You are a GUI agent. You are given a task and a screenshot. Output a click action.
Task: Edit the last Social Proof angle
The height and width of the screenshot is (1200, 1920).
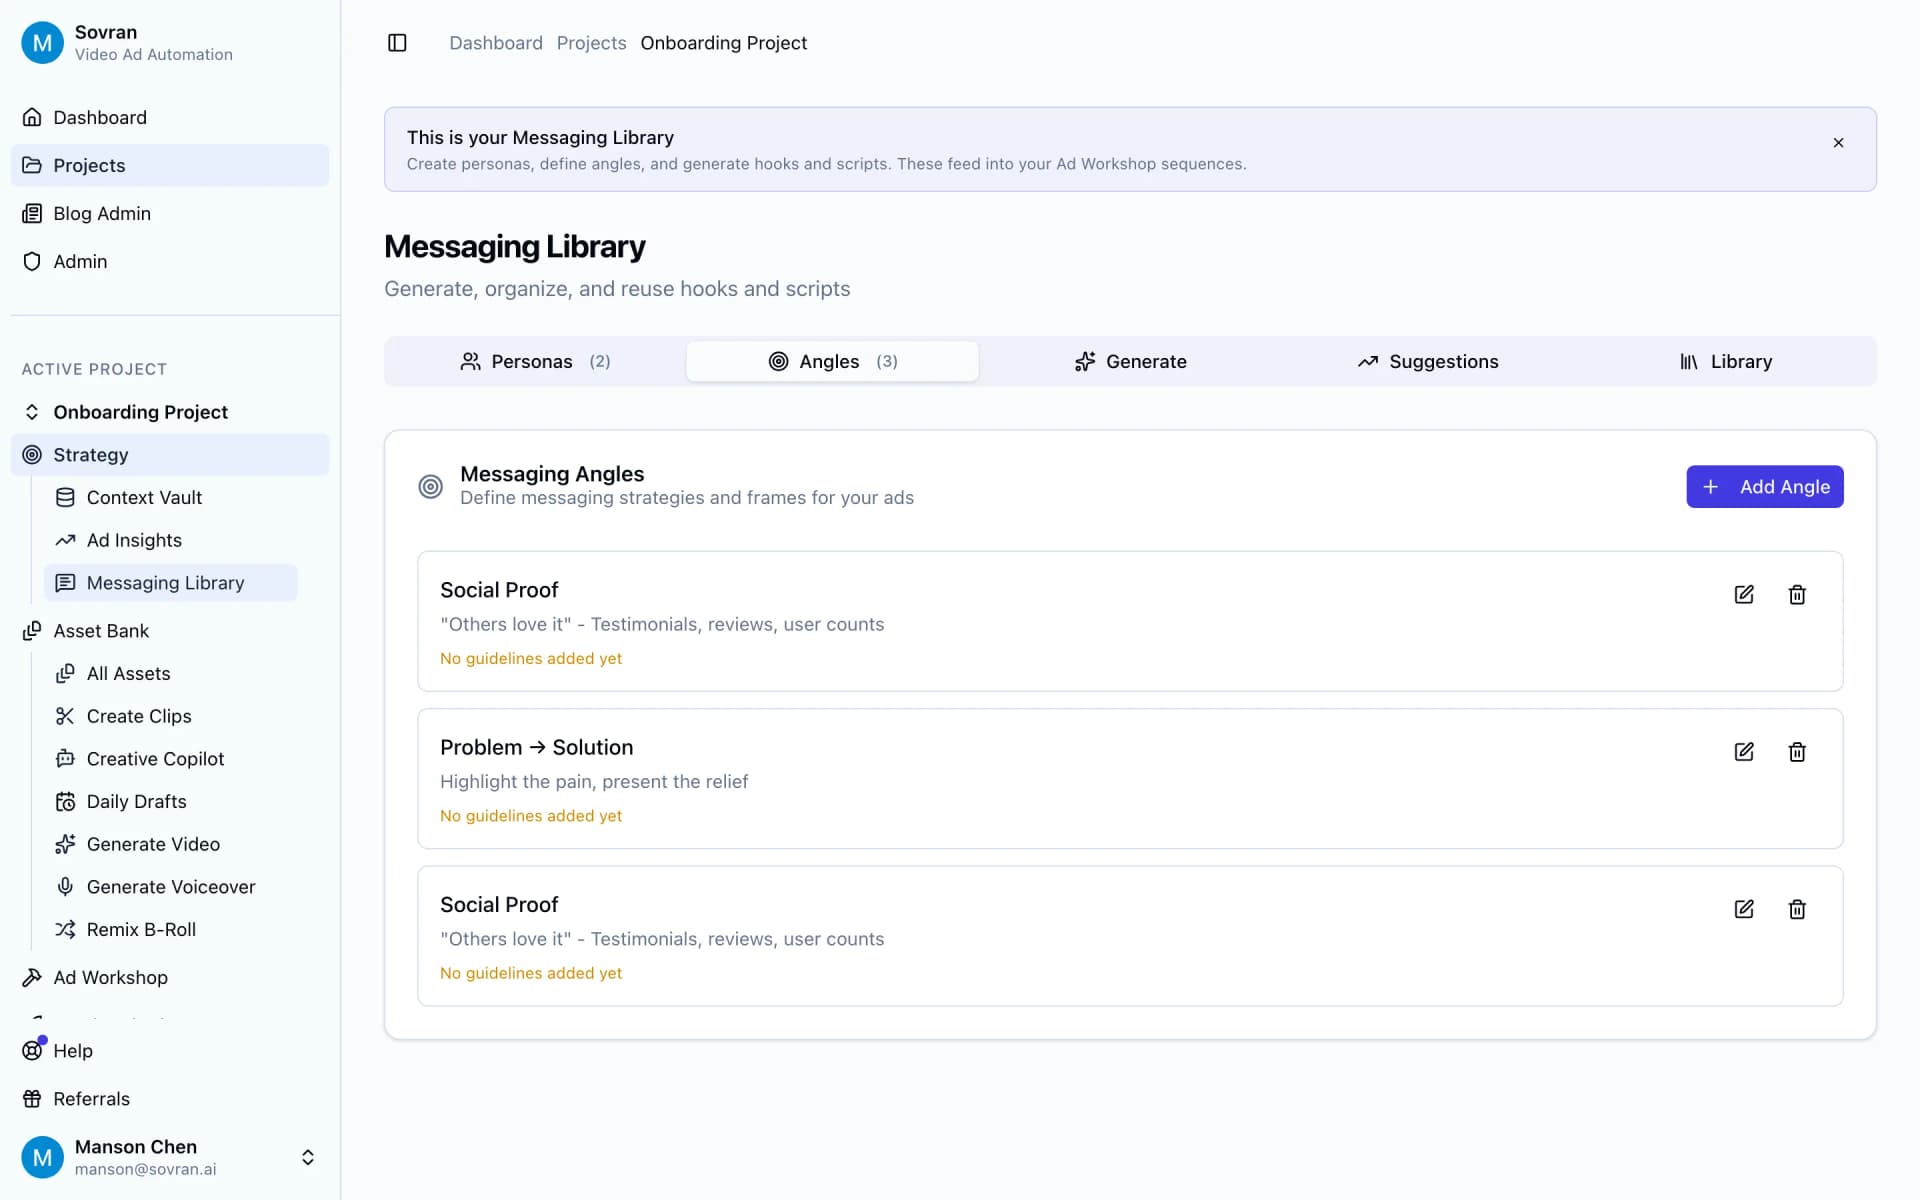coord(1744,909)
